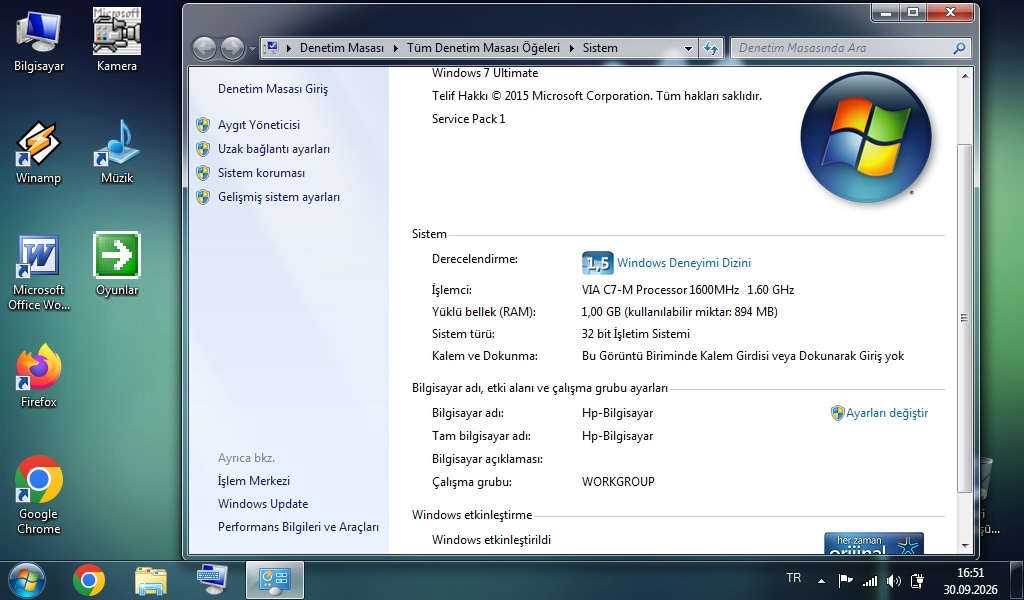Viewport: 1024px width, 600px height.
Task: Select Sistem breadcrumb segment
Action: 600,48
